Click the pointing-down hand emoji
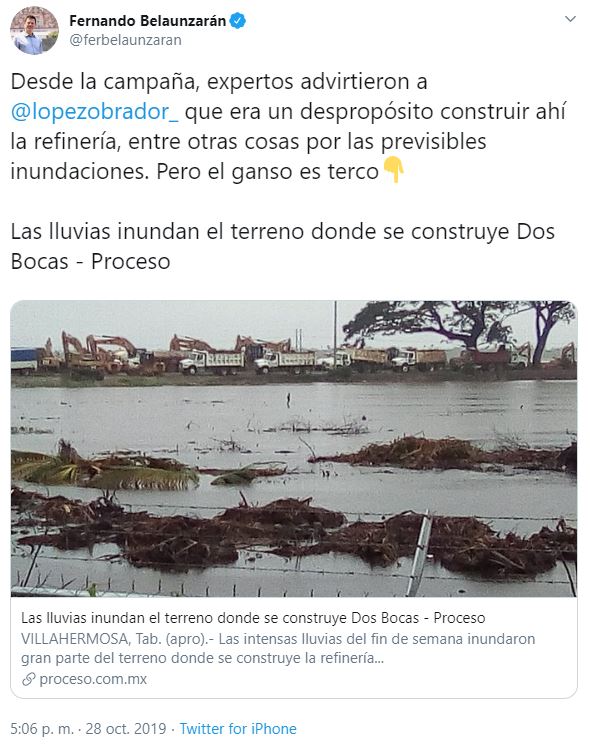 [394, 170]
